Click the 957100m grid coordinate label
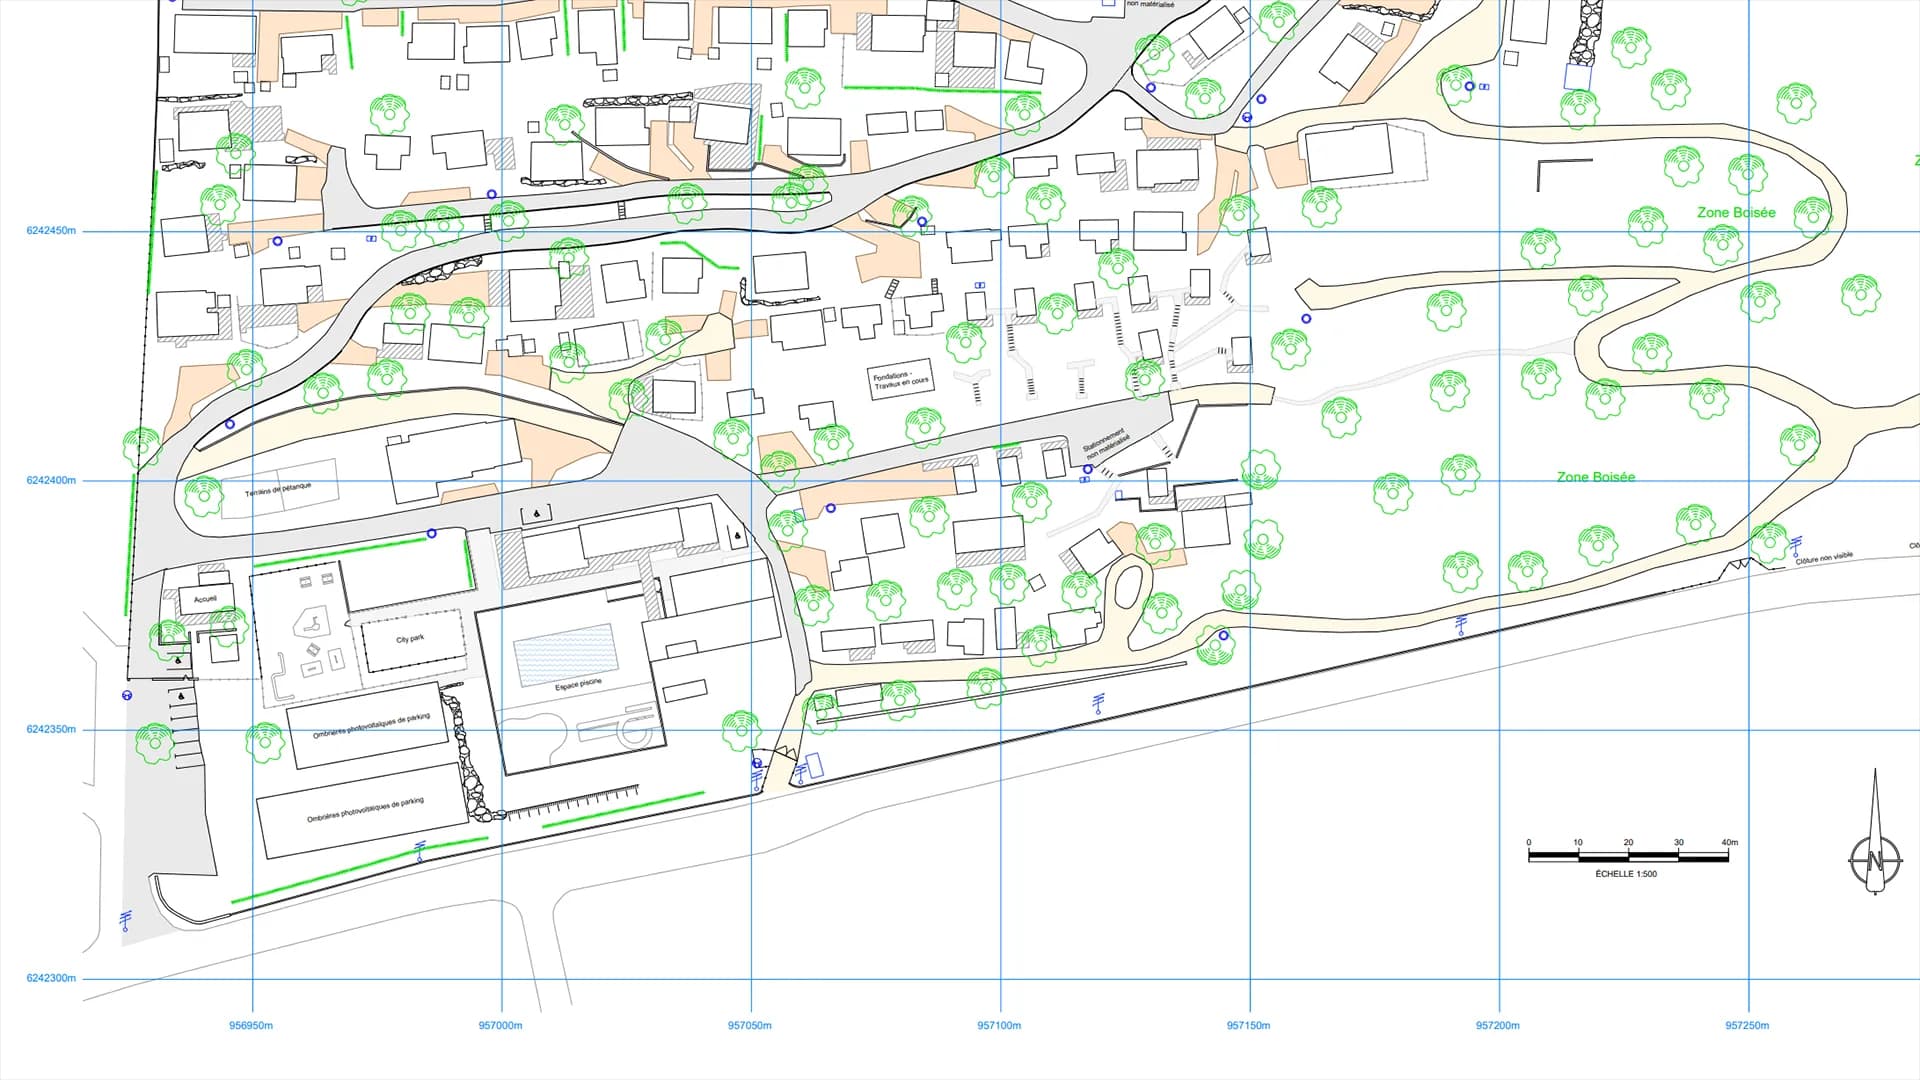This screenshot has width=1920, height=1080. pos(999,1025)
